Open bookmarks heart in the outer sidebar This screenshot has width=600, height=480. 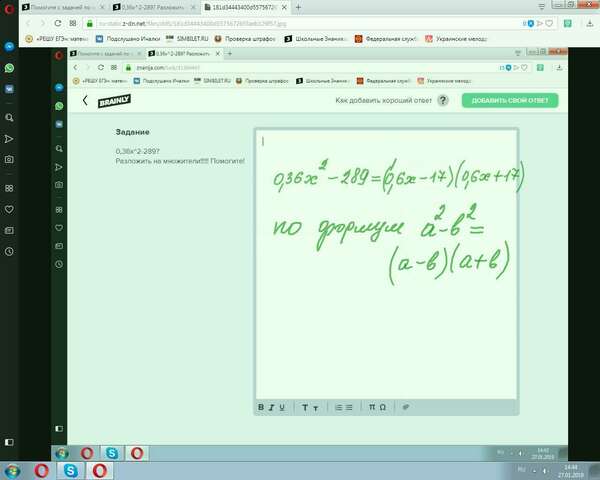tap(9, 209)
